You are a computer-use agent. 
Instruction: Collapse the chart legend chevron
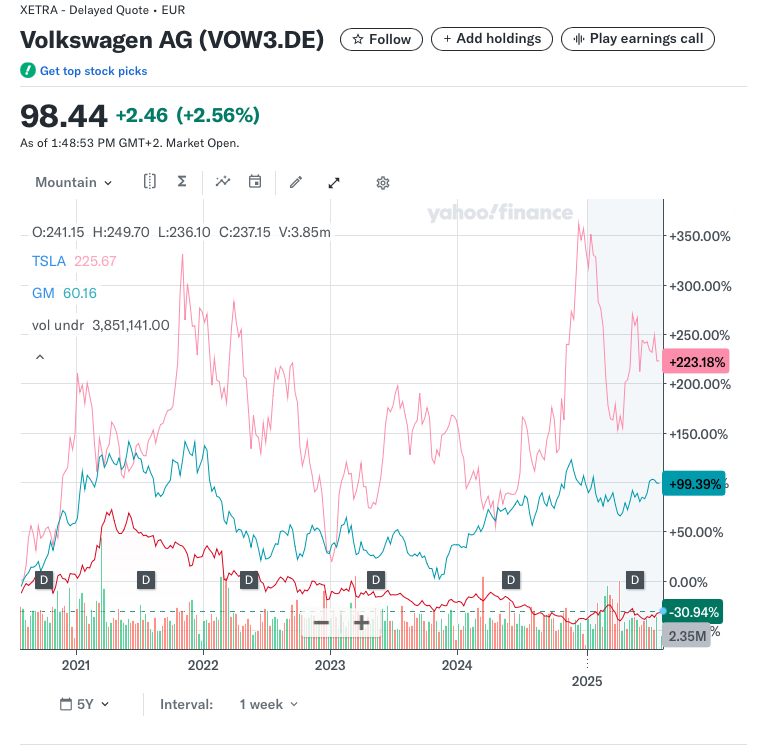[40, 357]
